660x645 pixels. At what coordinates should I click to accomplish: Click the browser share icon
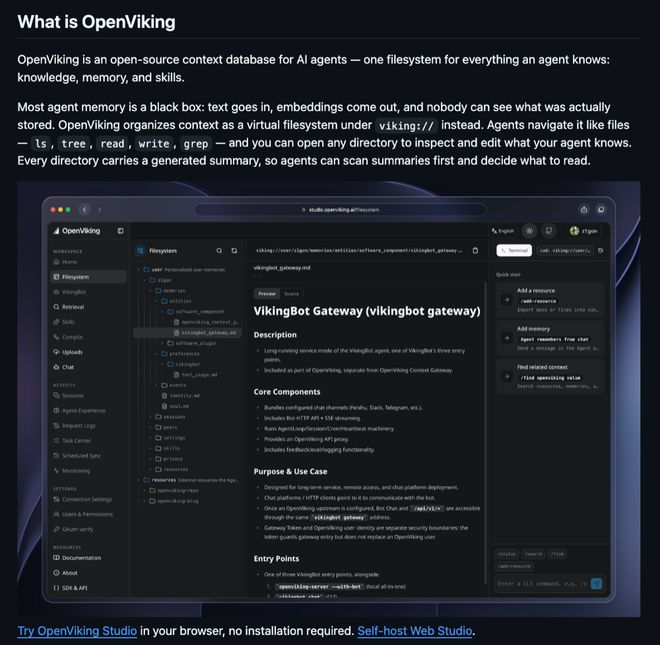click(x=584, y=209)
